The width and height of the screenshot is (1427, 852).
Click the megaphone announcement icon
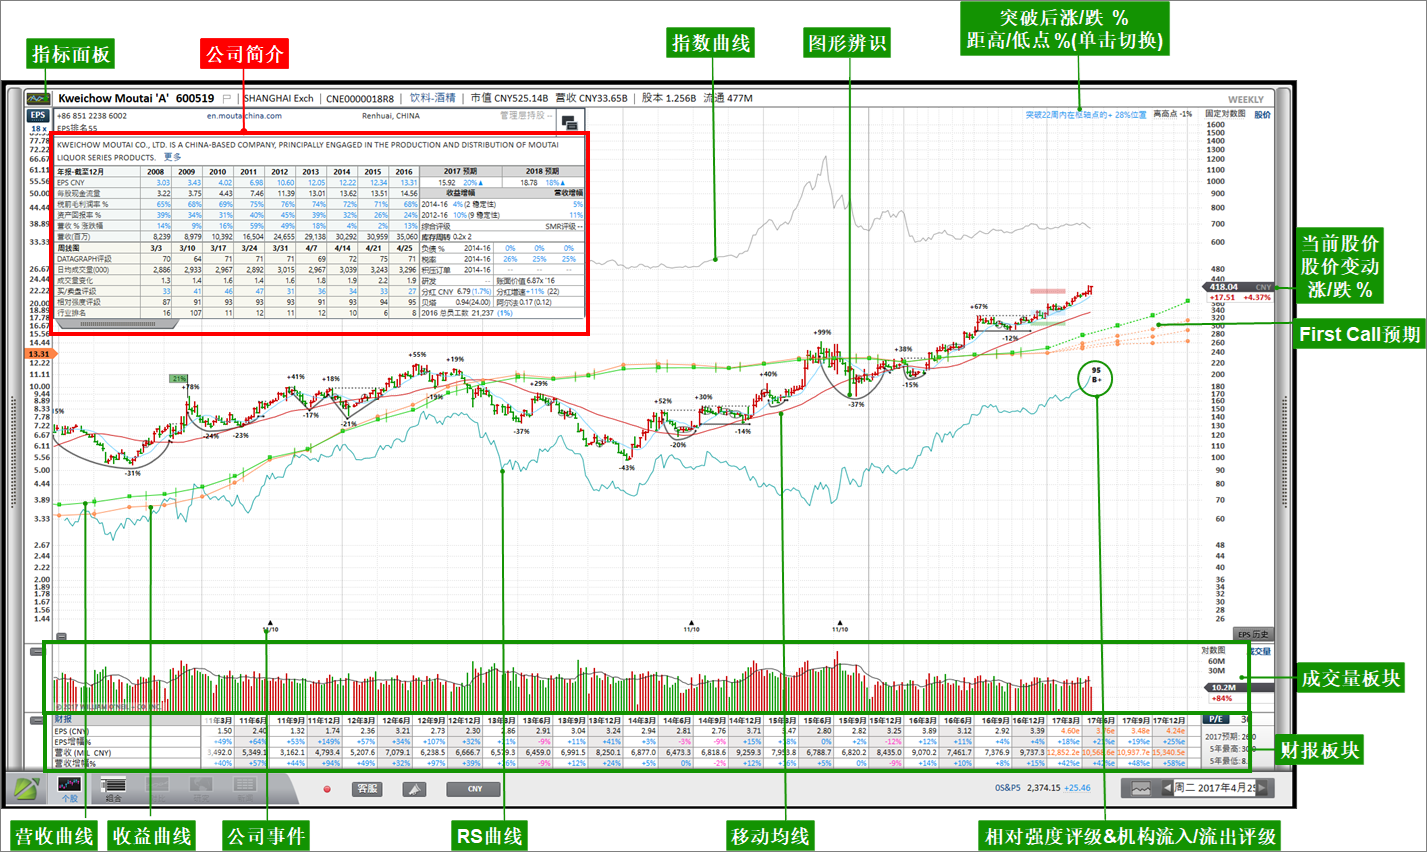click(x=414, y=789)
